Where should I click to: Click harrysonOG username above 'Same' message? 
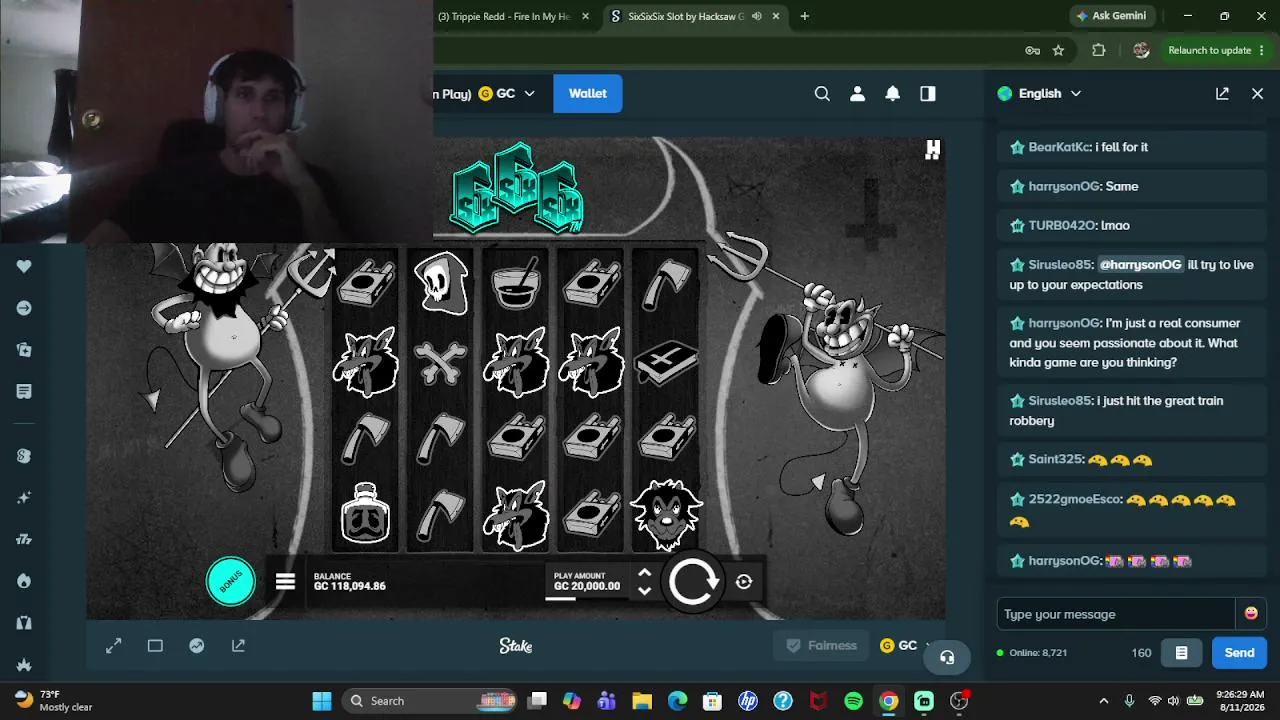coord(1064,186)
